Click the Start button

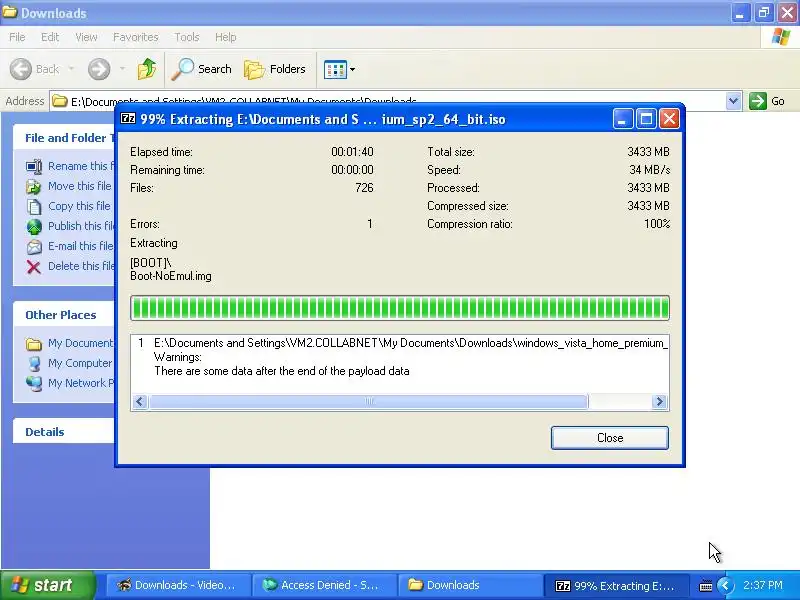tap(47, 585)
